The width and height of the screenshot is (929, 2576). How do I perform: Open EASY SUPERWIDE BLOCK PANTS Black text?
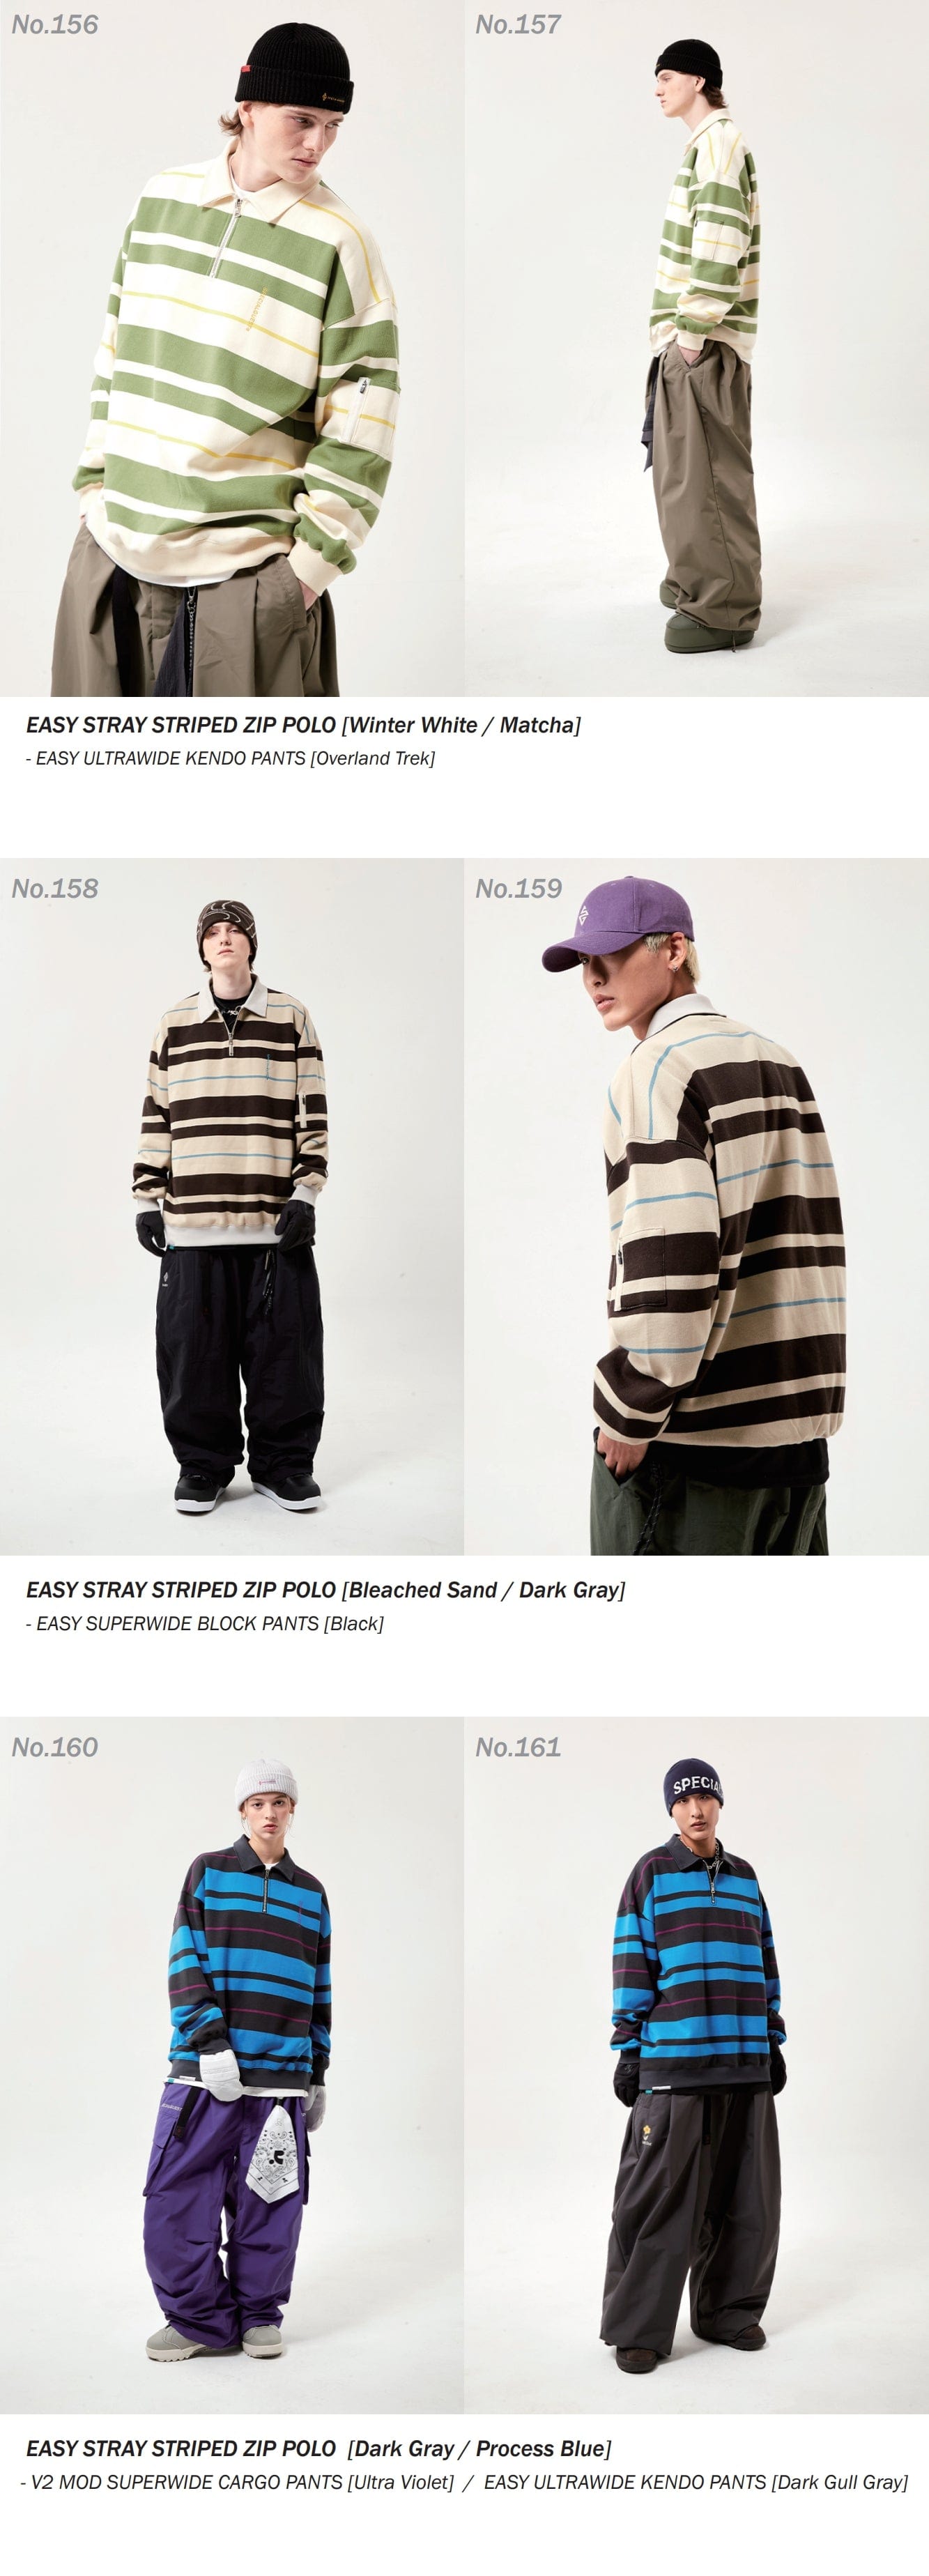(x=205, y=1623)
